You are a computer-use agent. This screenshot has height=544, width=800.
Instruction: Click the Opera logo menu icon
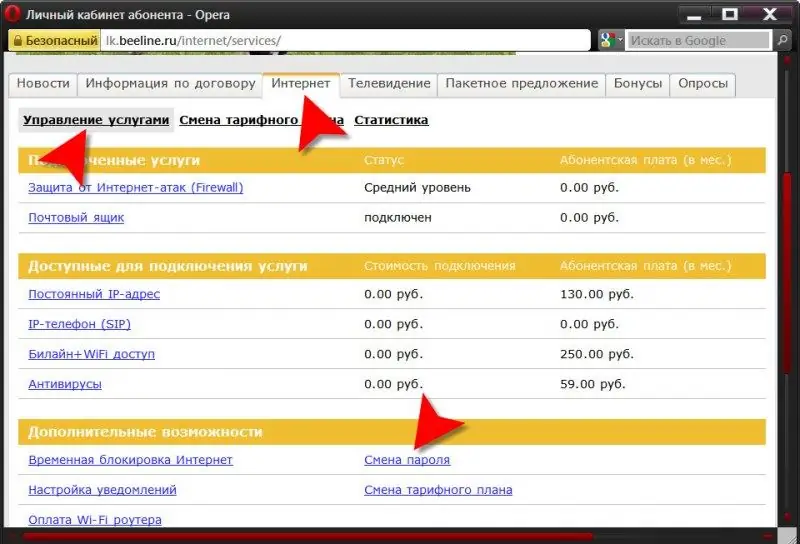pos(11,14)
